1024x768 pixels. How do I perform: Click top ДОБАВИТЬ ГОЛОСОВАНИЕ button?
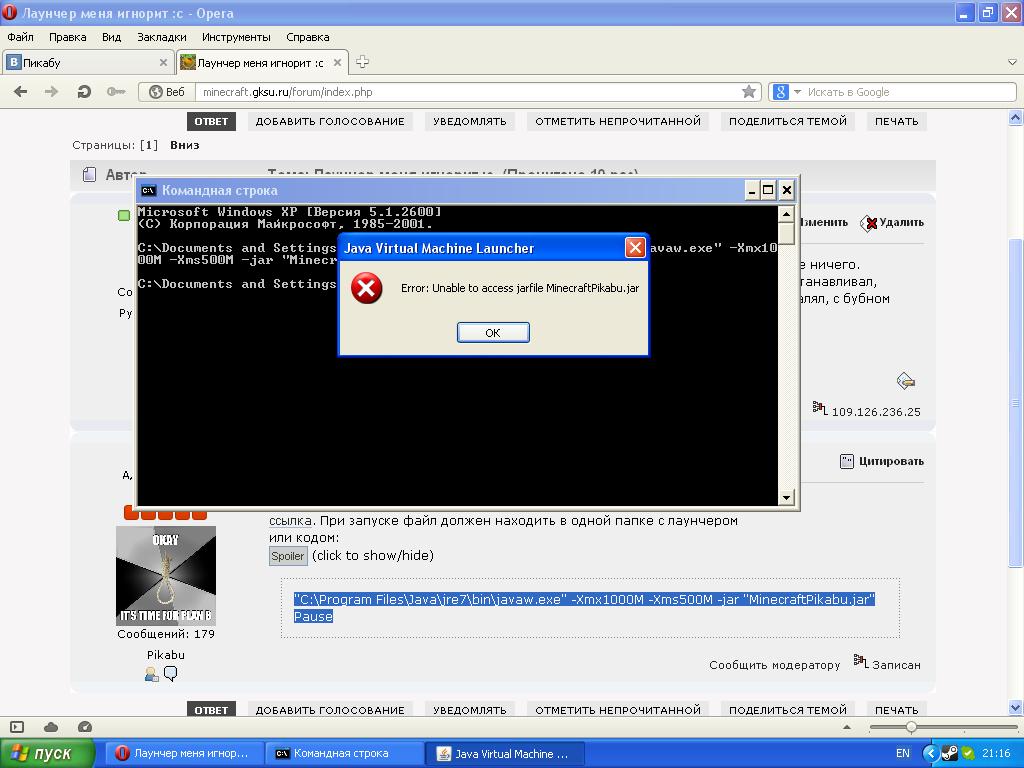tap(330, 121)
